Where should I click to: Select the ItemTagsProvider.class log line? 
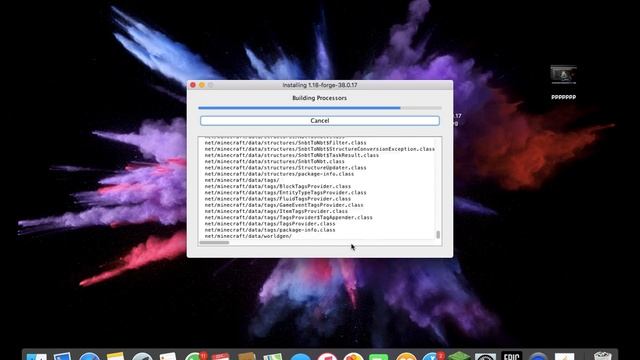tap(276, 211)
